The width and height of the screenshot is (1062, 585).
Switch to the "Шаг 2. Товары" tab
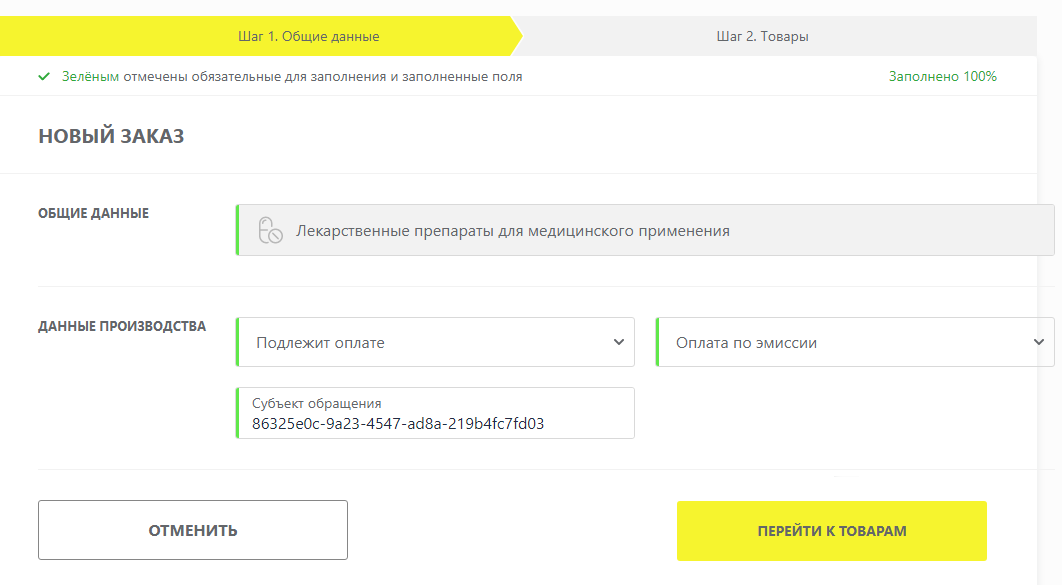click(x=763, y=35)
